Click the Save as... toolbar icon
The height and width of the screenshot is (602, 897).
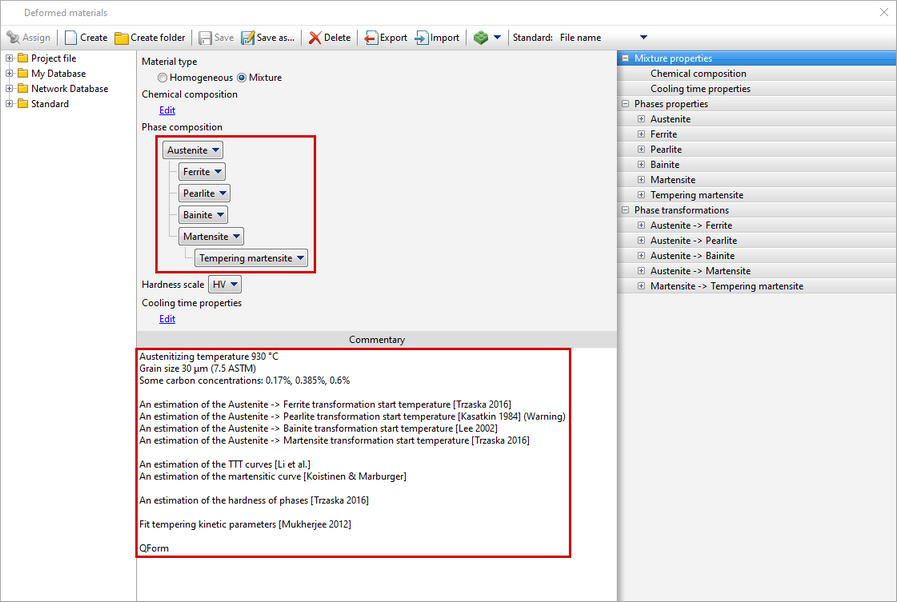click(x=248, y=38)
